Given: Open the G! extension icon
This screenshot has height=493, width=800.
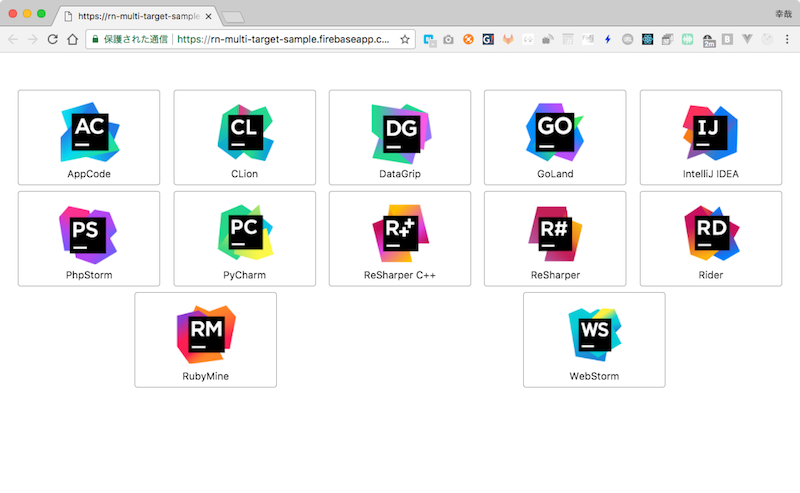Looking at the screenshot, I should pyautogui.click(x=488, y=39).
